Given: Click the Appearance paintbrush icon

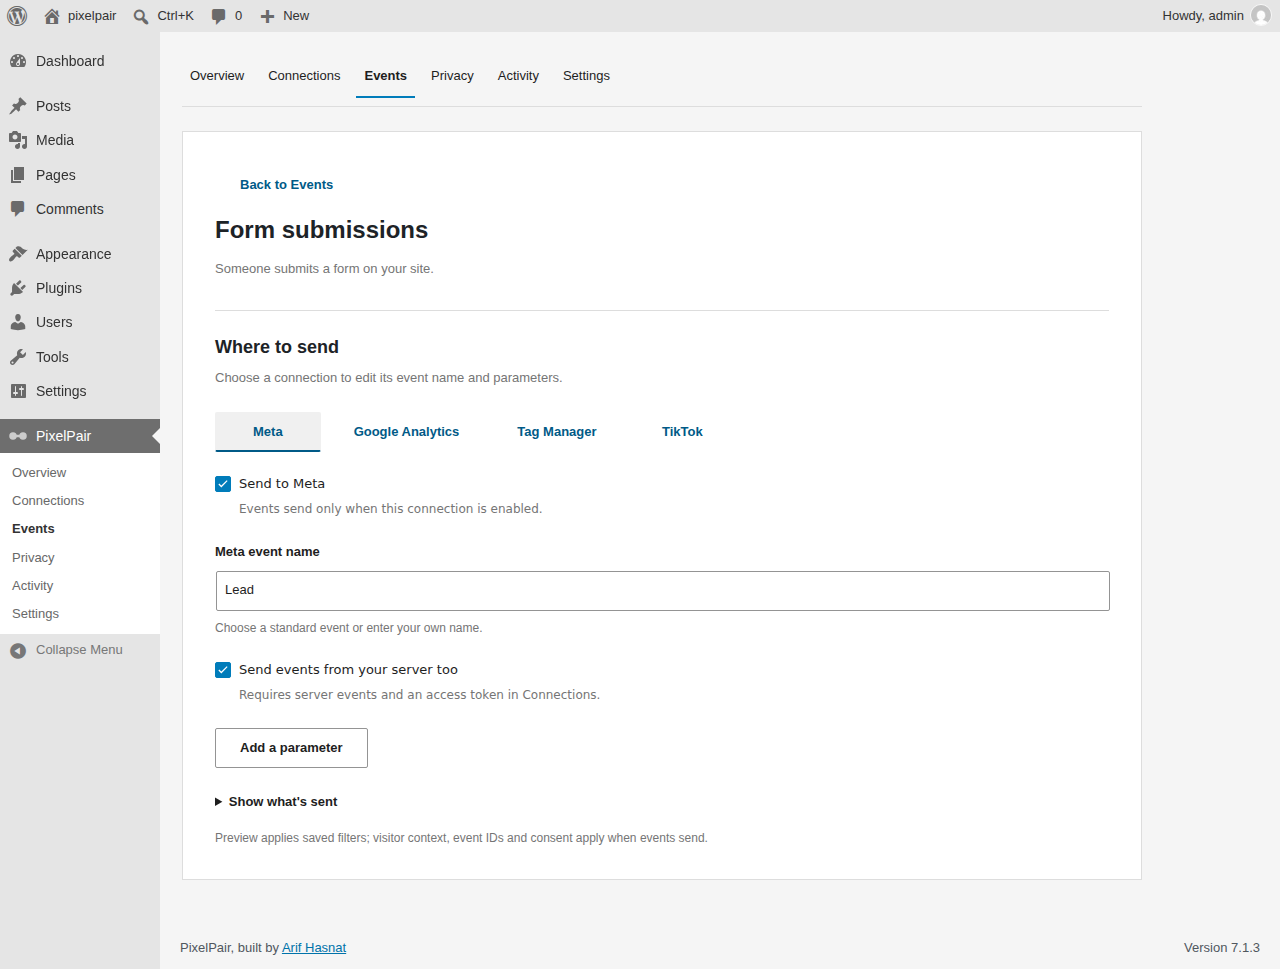Looking at the screenshot, I should point(18,254).
